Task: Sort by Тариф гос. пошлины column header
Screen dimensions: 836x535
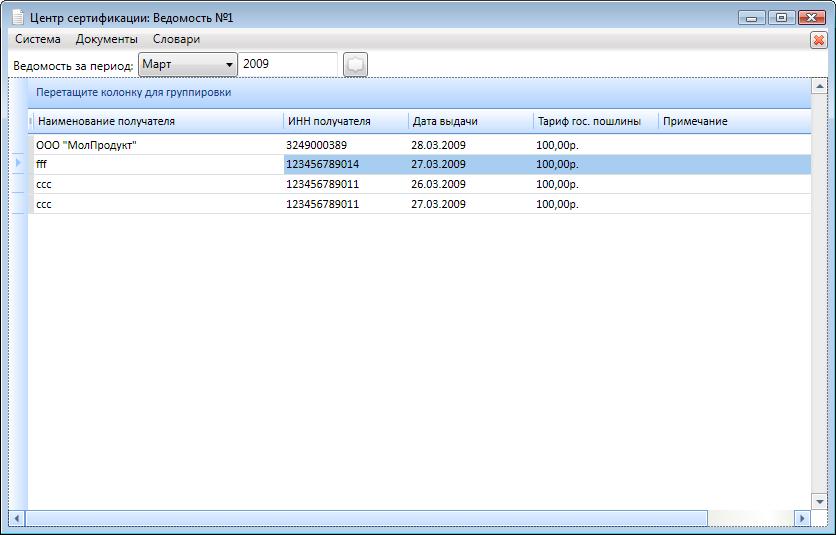Action: (596, 121)
